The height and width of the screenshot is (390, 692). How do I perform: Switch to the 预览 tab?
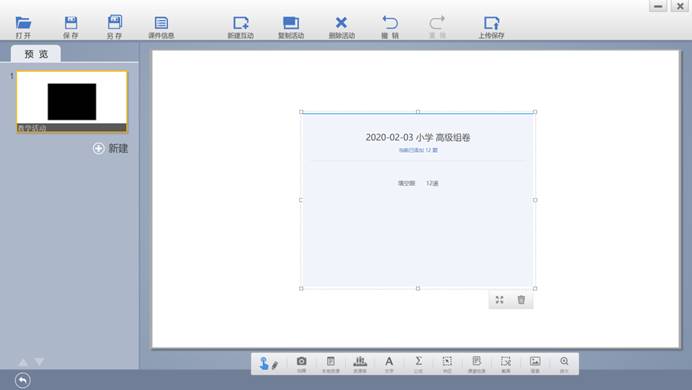(36, 54)
